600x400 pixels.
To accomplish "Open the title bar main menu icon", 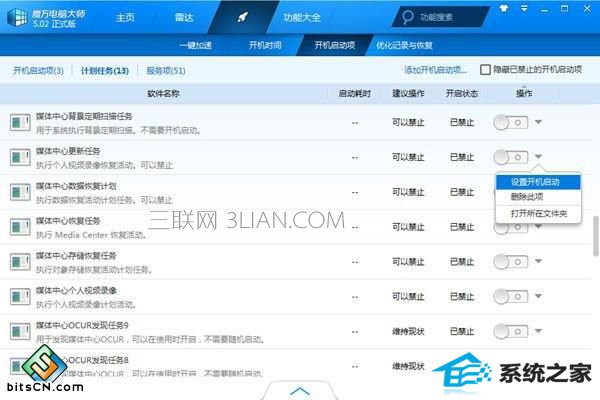I will [x=524, y=8].
